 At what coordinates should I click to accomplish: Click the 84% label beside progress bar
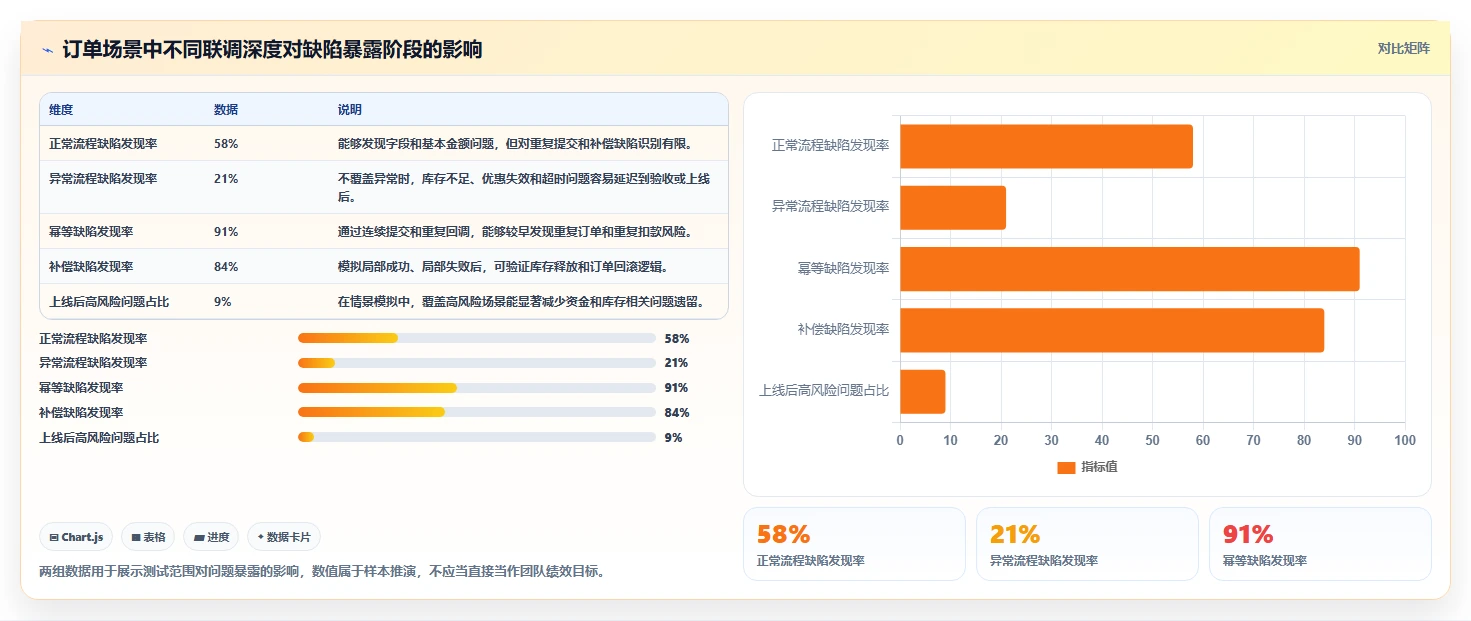click(x=676, y=412)
